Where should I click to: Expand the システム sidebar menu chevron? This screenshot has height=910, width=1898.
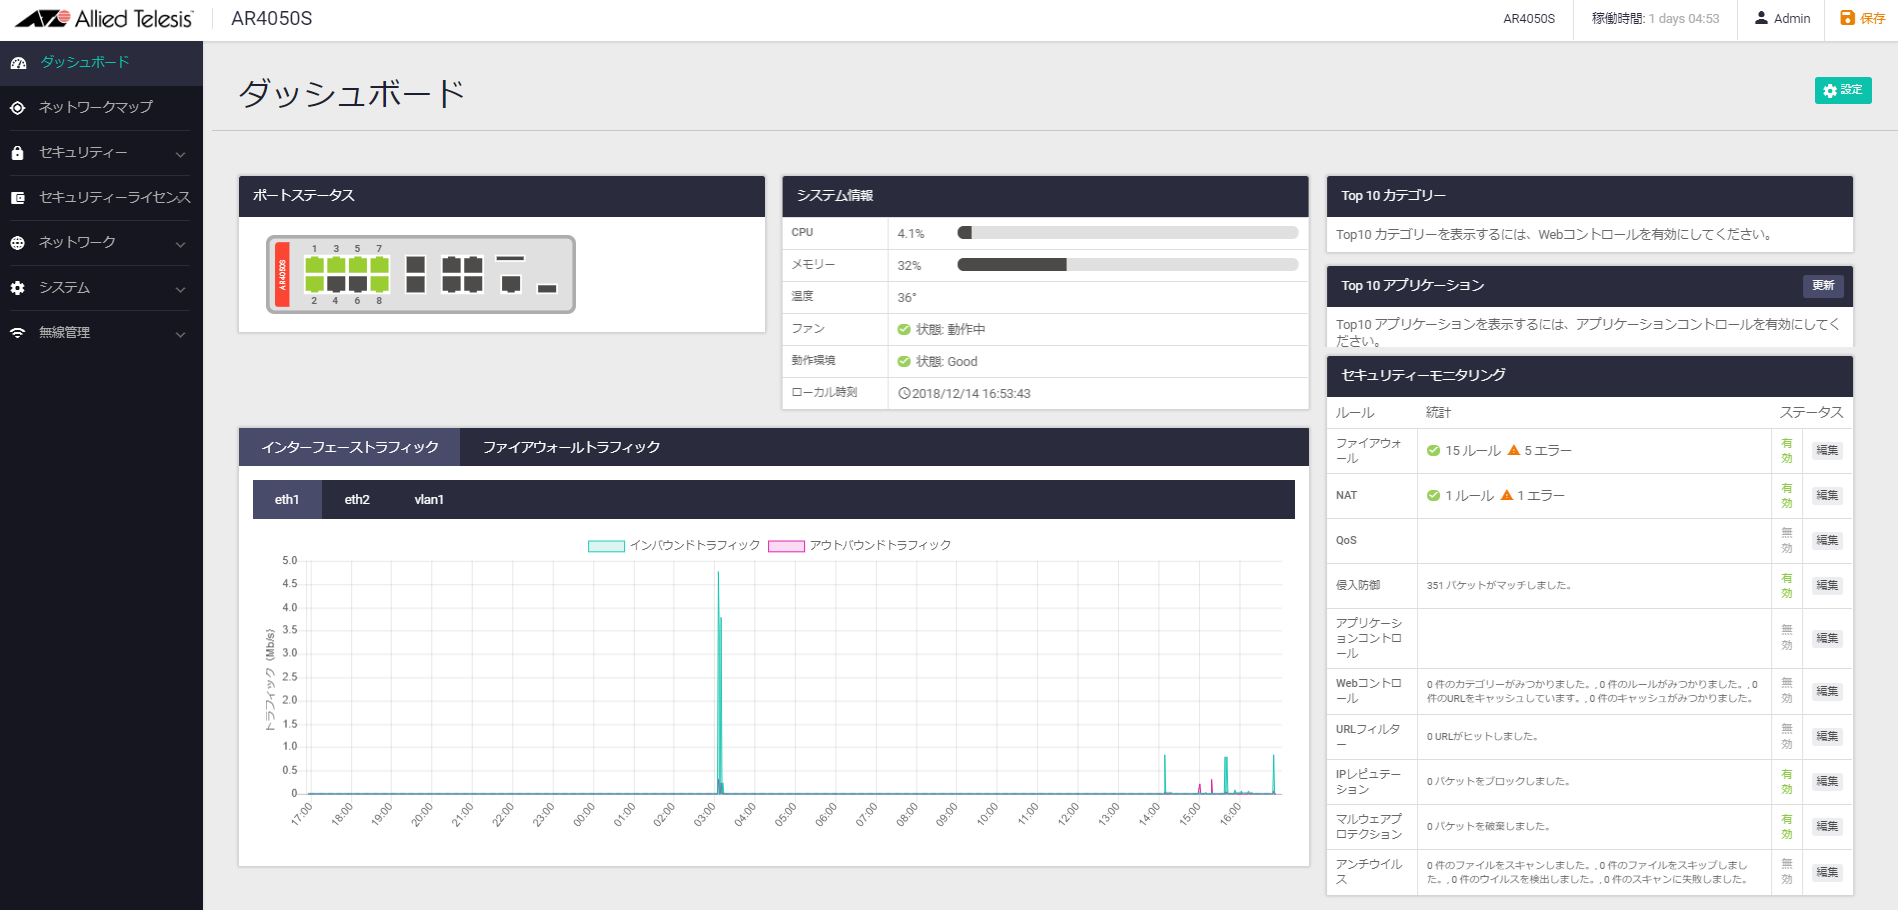(180, 289)
